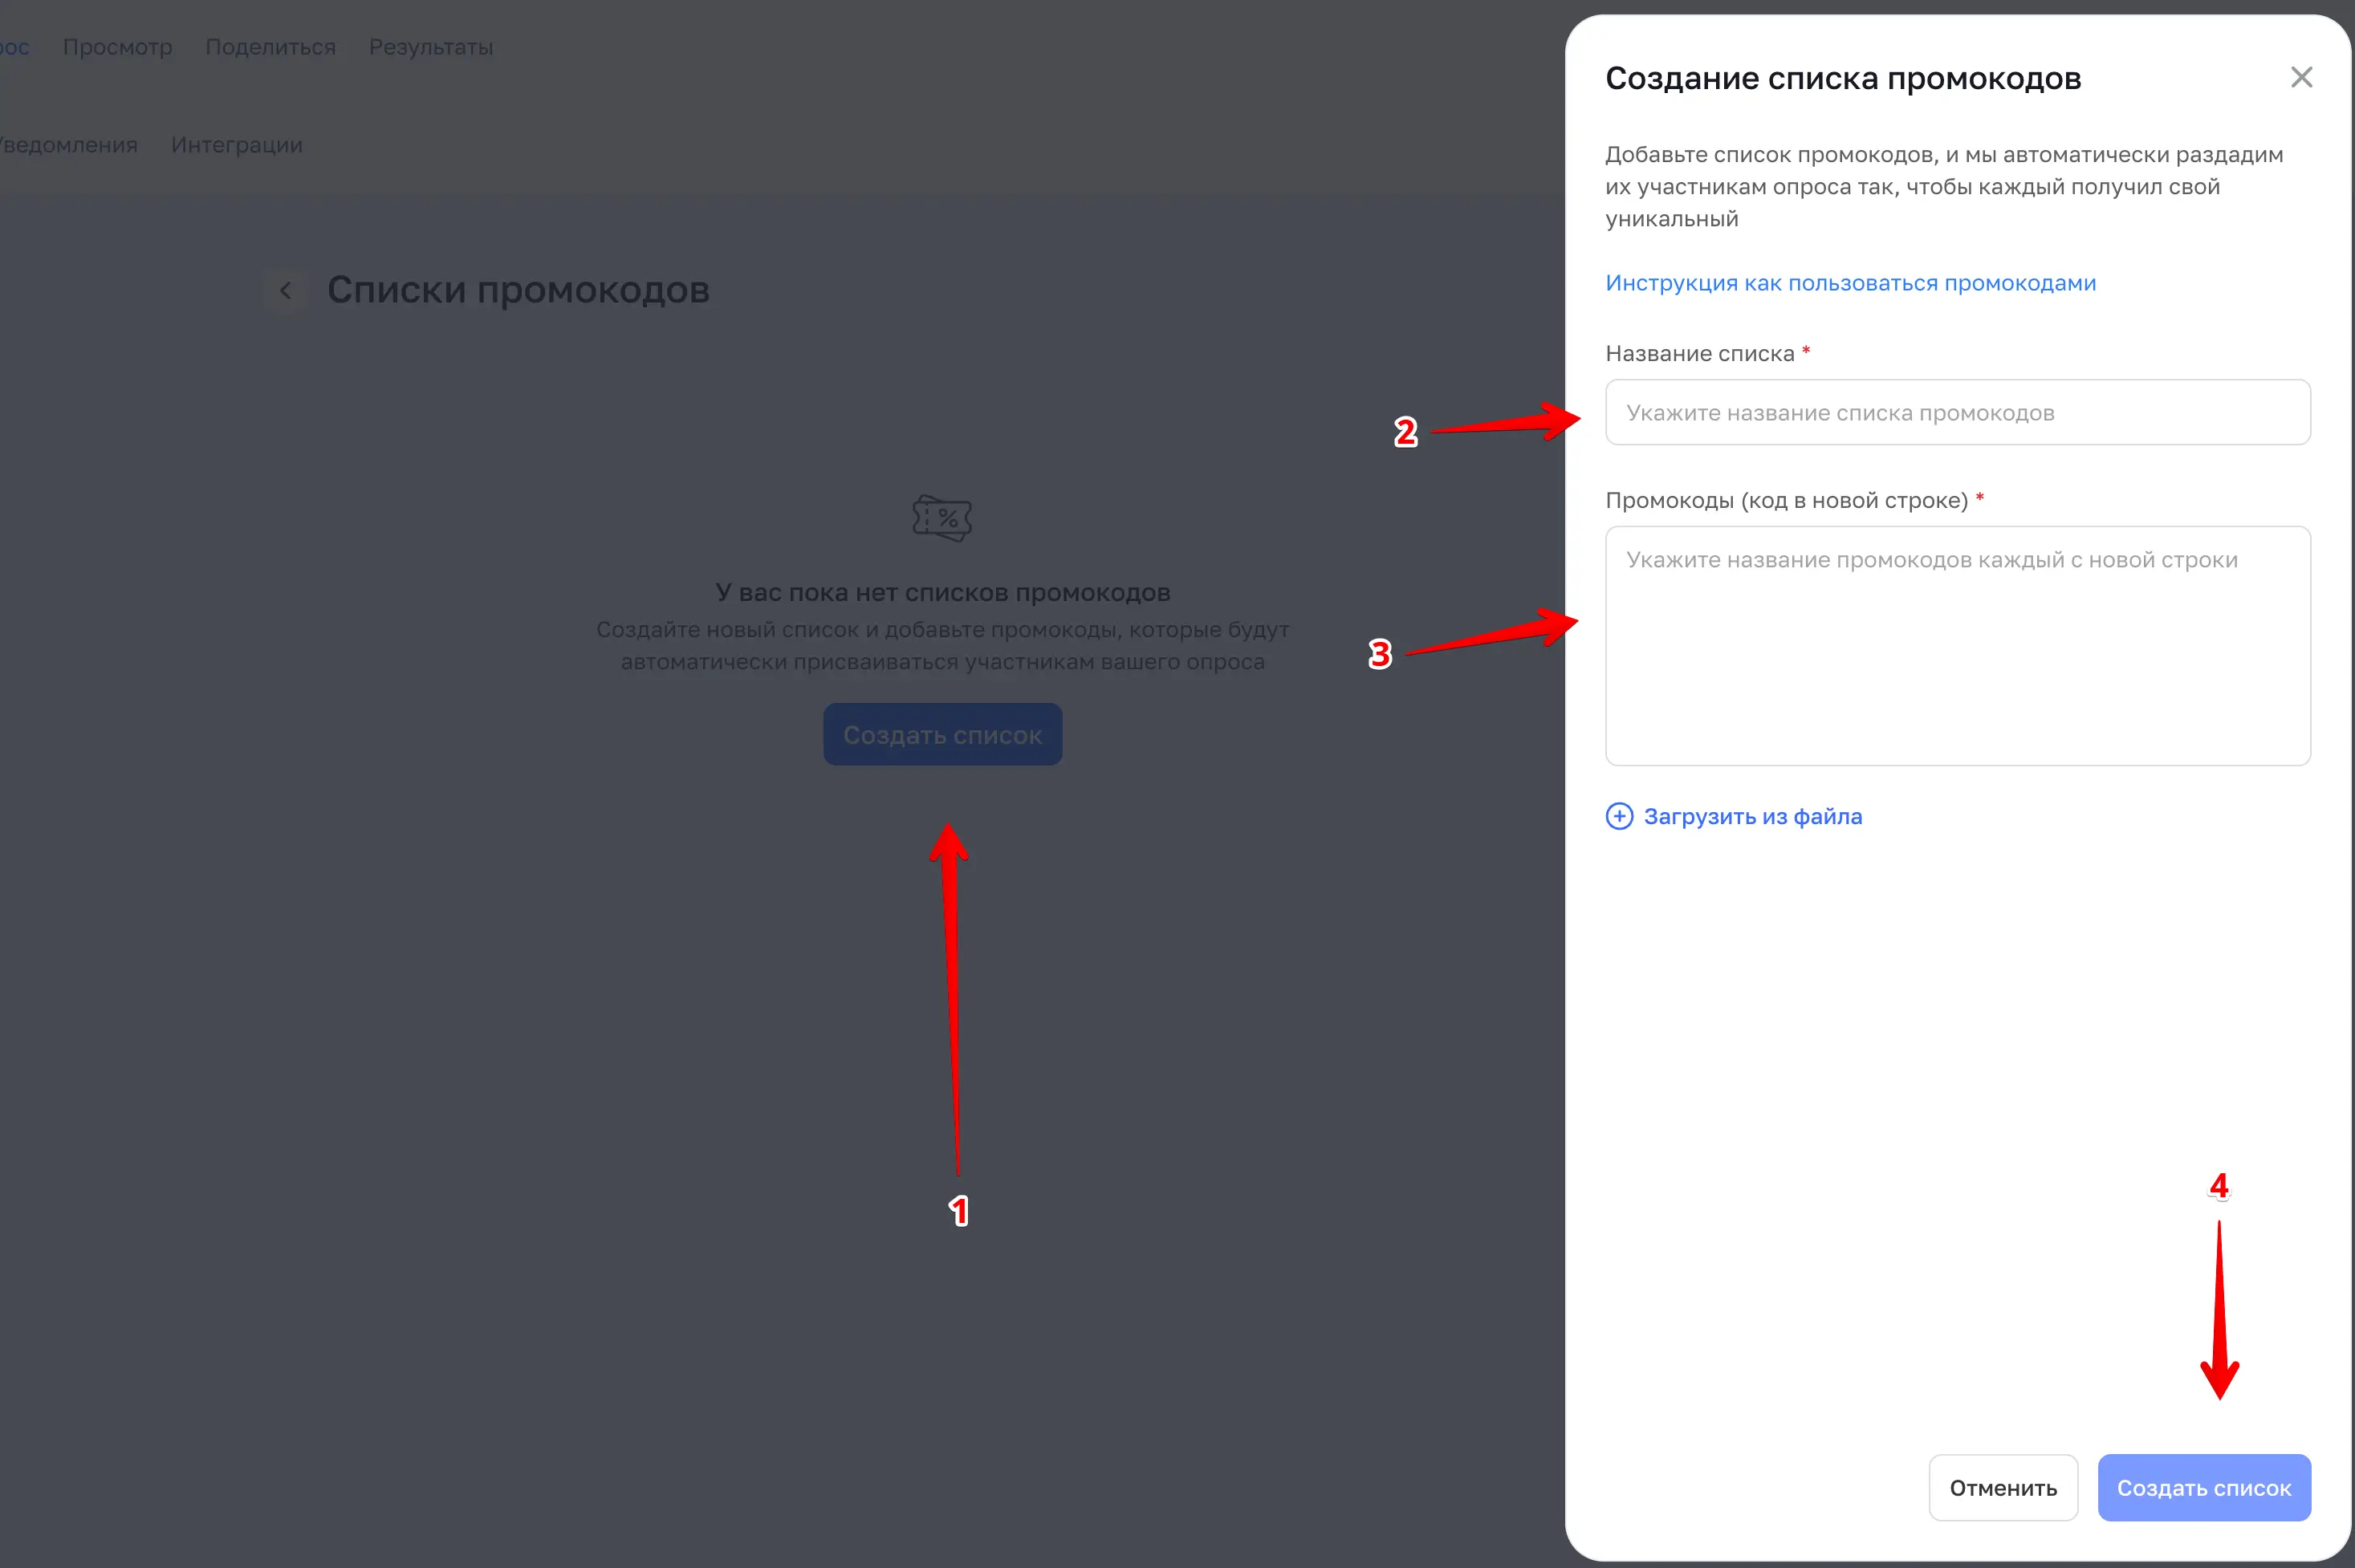
Task: Click the Списки промокодов page heading
Action: click(x=518, y=290)
